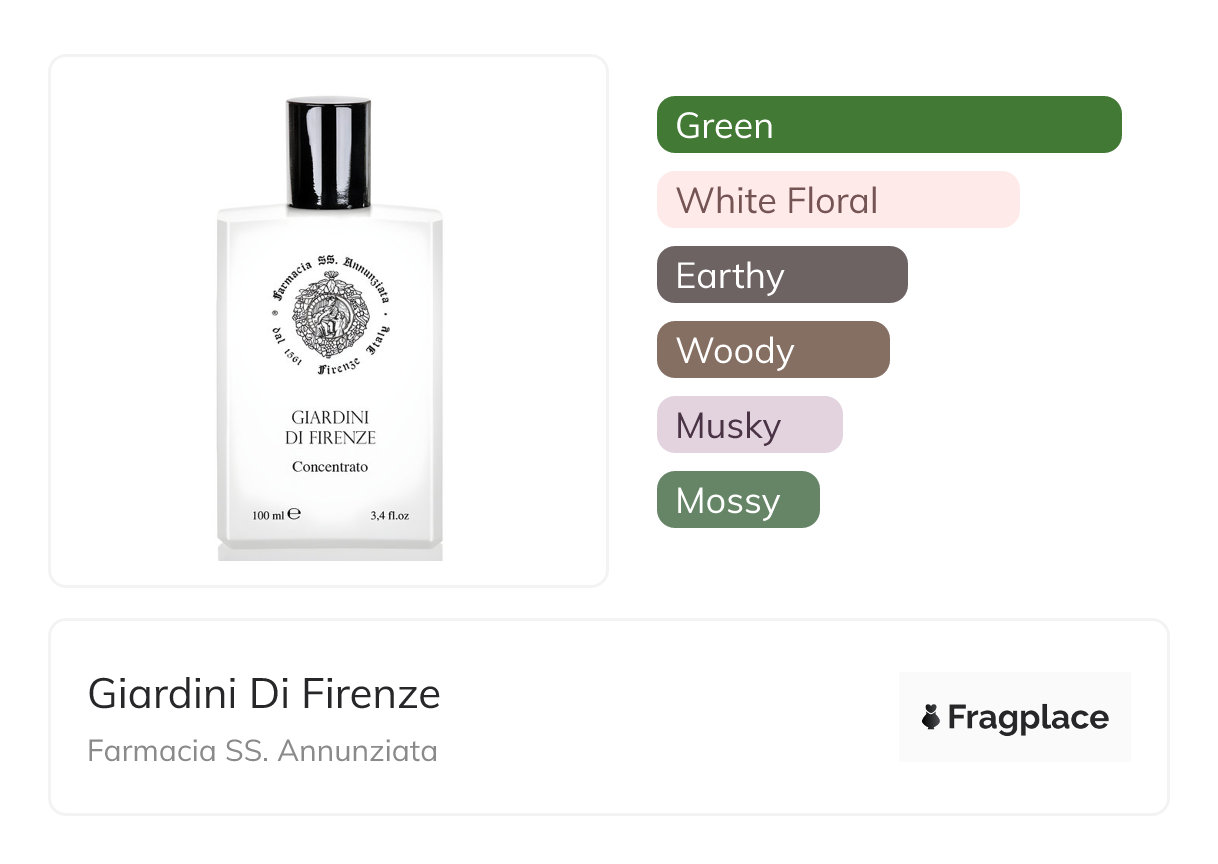The height and width of the screenshot is (864, 1218).
Task: Click the Fragplace logo icon
Action: (x=931, y=717)
